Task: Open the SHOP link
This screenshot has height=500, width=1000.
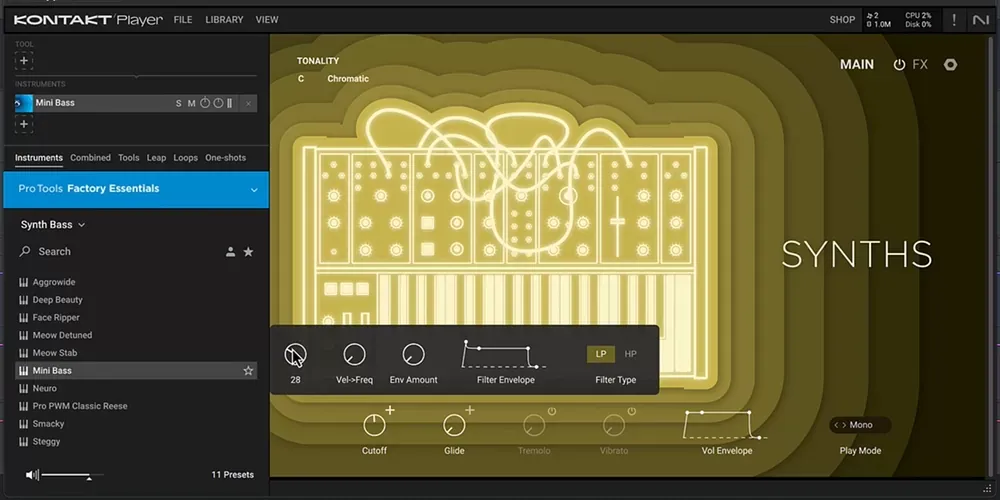Action: (842, 20)
